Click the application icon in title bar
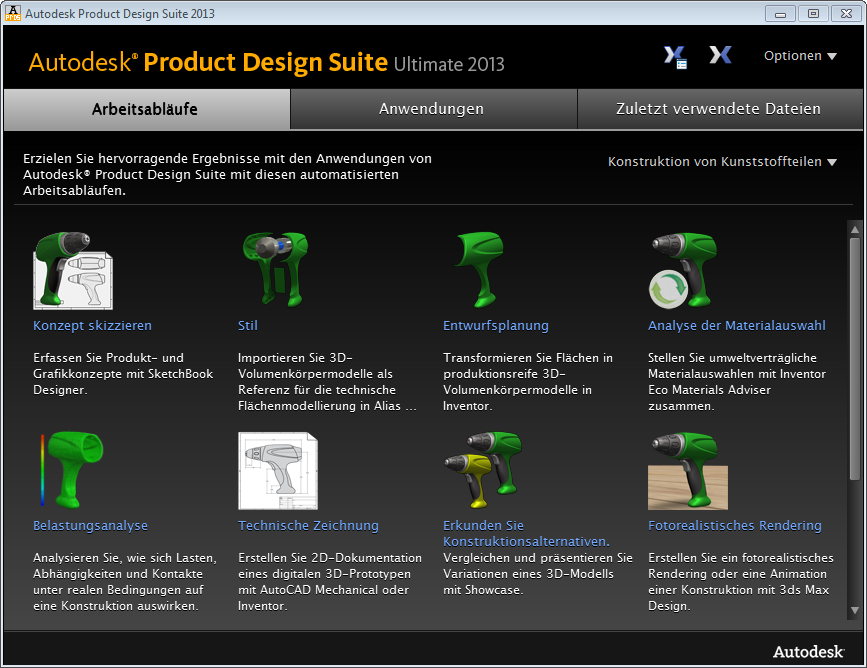867x668 pixels. [x=12, y=14]
